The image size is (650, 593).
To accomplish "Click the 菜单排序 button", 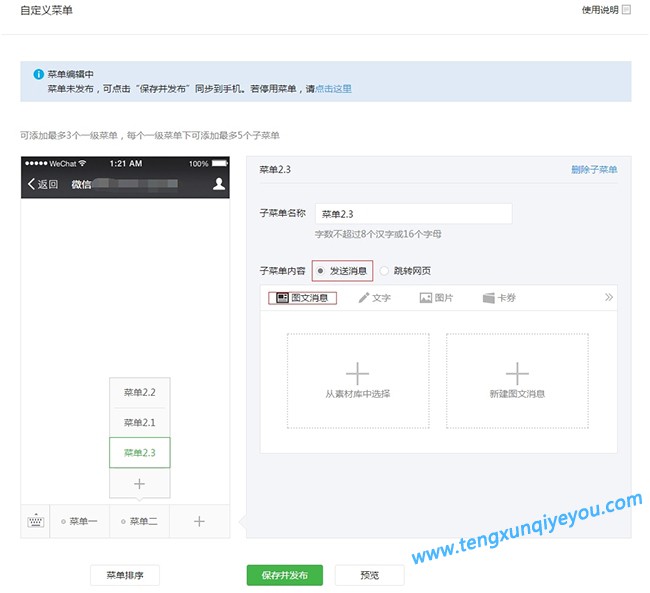I will click(x=125, y=575).
